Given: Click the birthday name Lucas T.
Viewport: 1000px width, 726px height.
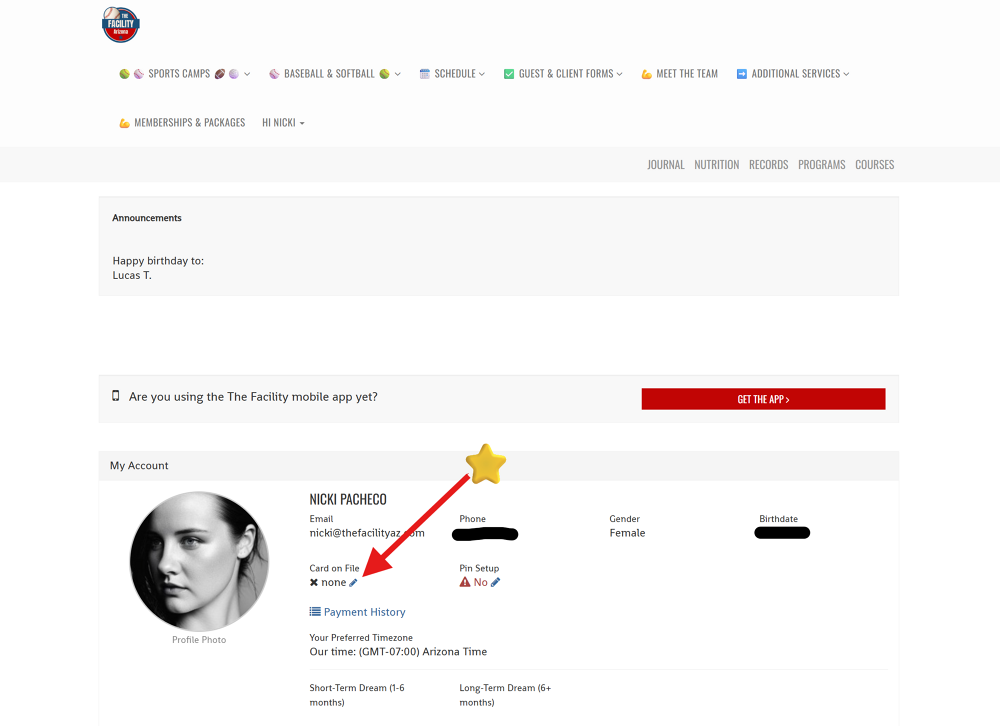Looking at the screenshot, I should pos(132,276).
